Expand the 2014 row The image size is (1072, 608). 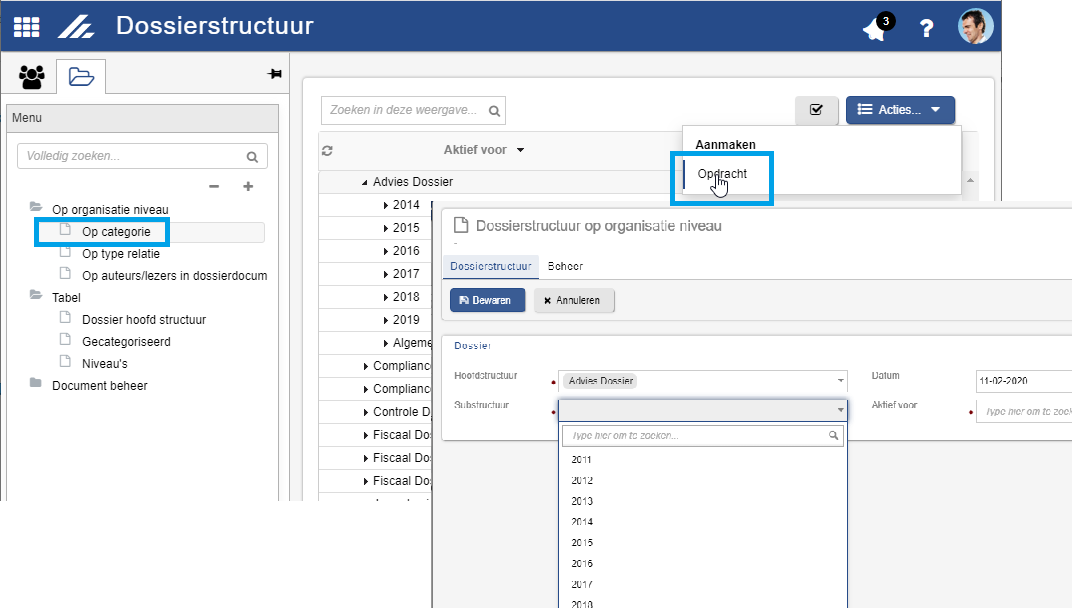(386, 205)
